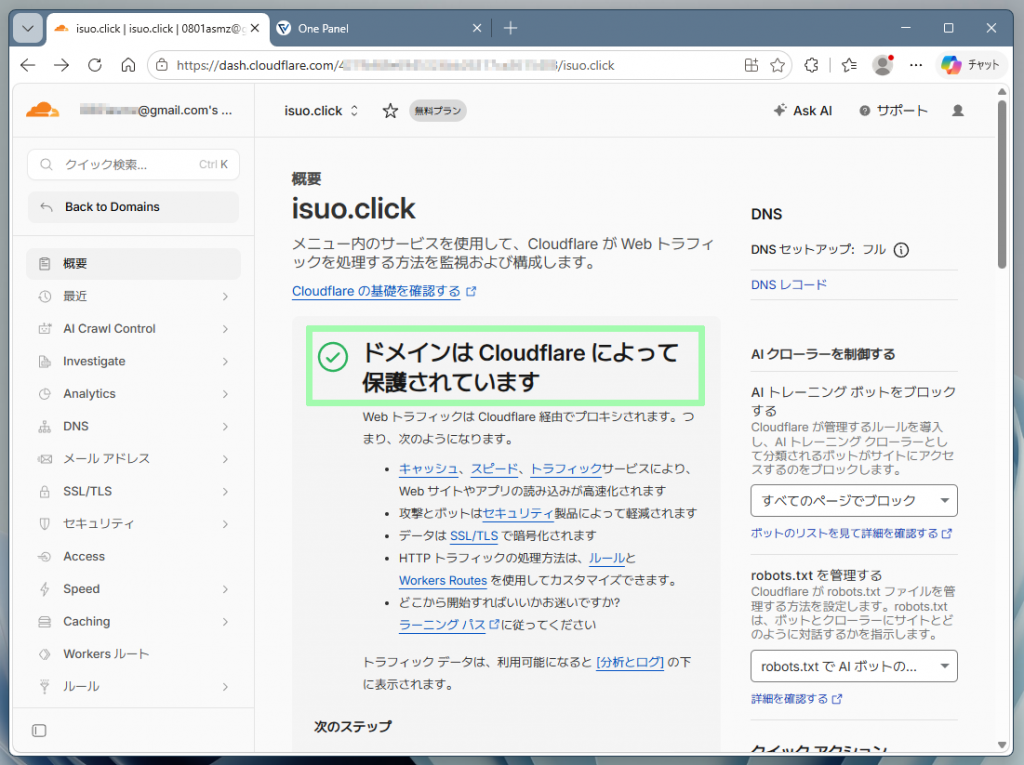Open favorites list icon in toolbar
The image size is (1024, 765).
[849, 65]
